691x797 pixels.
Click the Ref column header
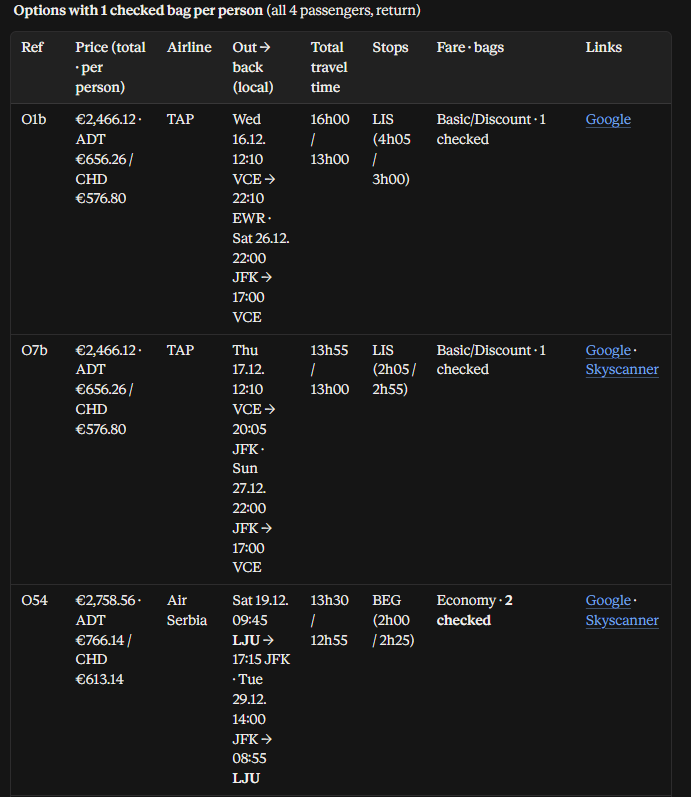[32, 47]
